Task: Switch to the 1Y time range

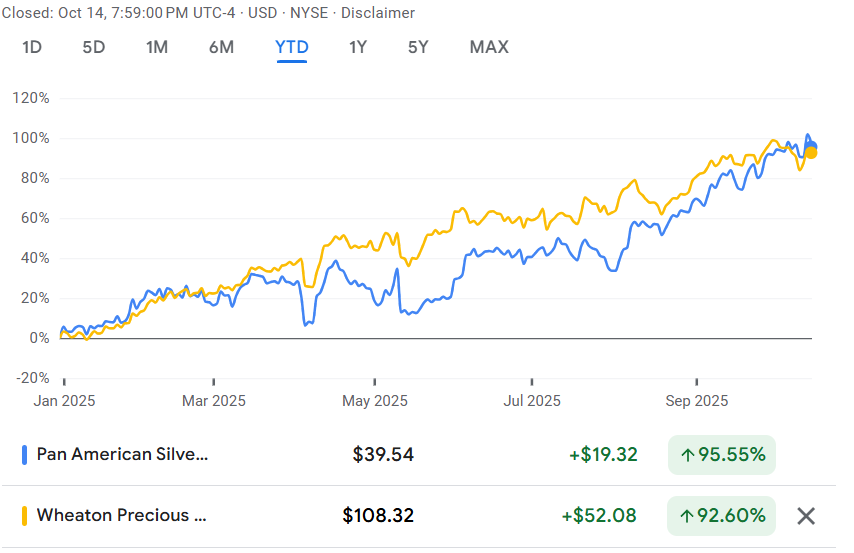Action: [x=358, y=47]
